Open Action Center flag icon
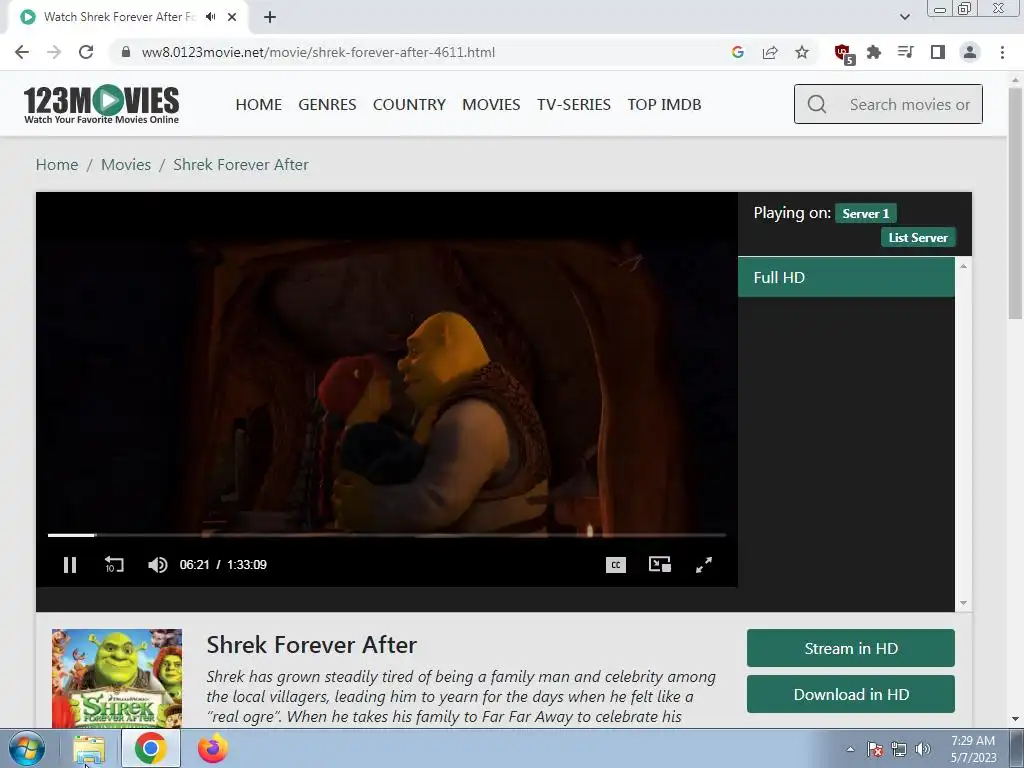 pyautogui.click(x=875, y=749)
